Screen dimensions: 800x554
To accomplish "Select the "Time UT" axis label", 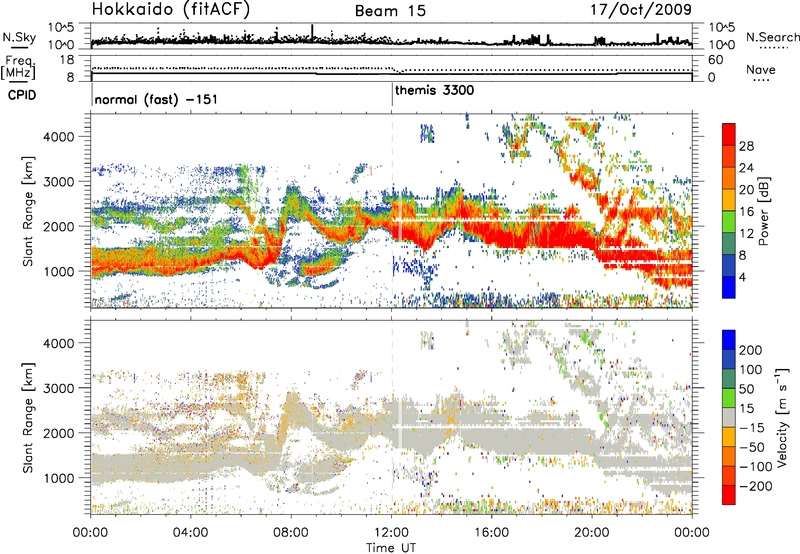I will pos(391,548).
